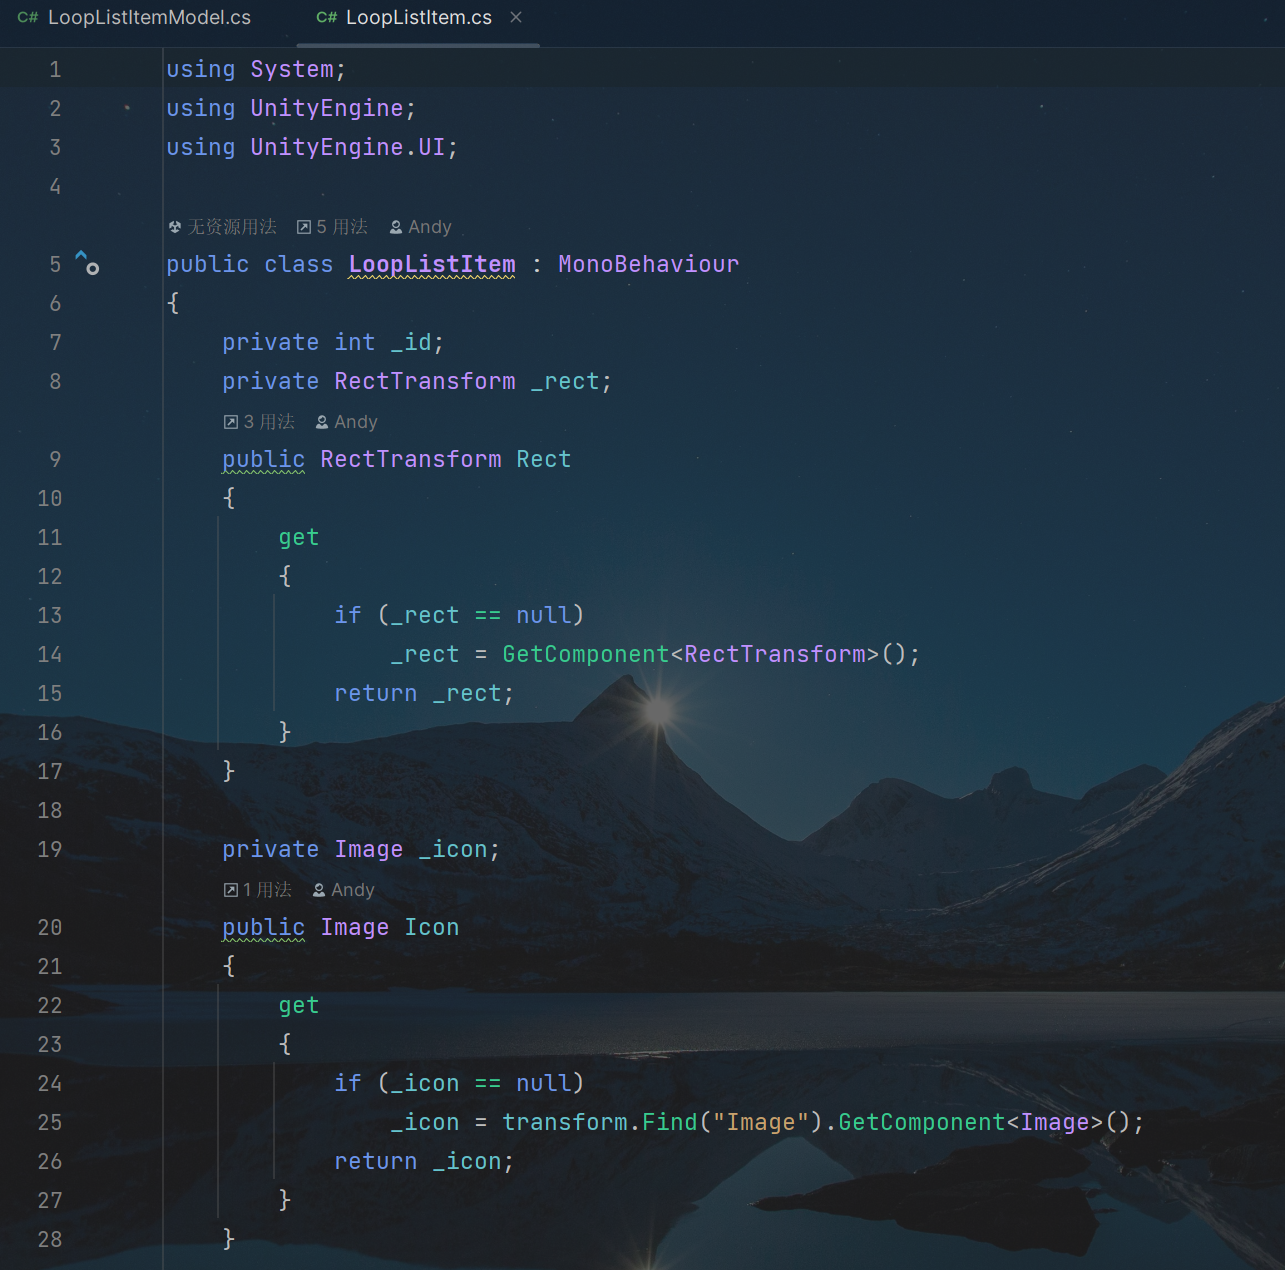The width and height of the screenshot is (1285, 1270).
Task: Click the _icon field declaration on line 19
Action: (453, 849)
